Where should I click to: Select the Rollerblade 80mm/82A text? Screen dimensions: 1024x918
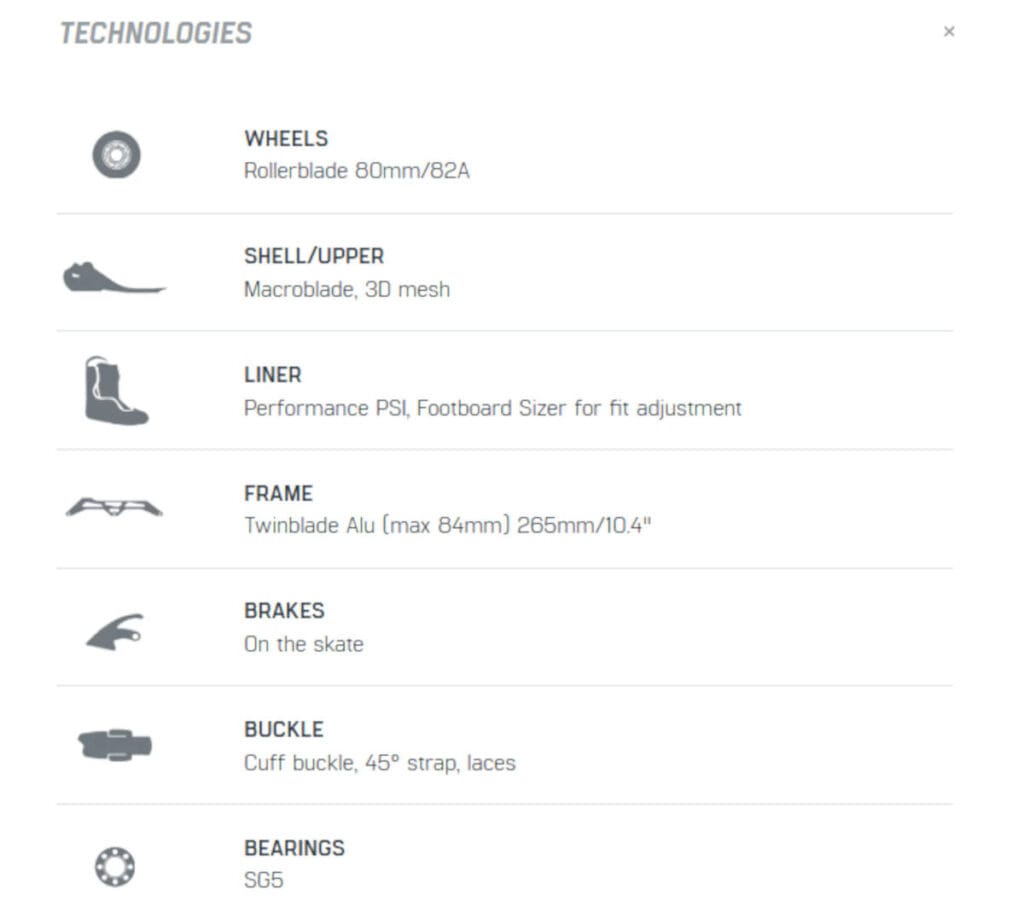coord(357,170)
